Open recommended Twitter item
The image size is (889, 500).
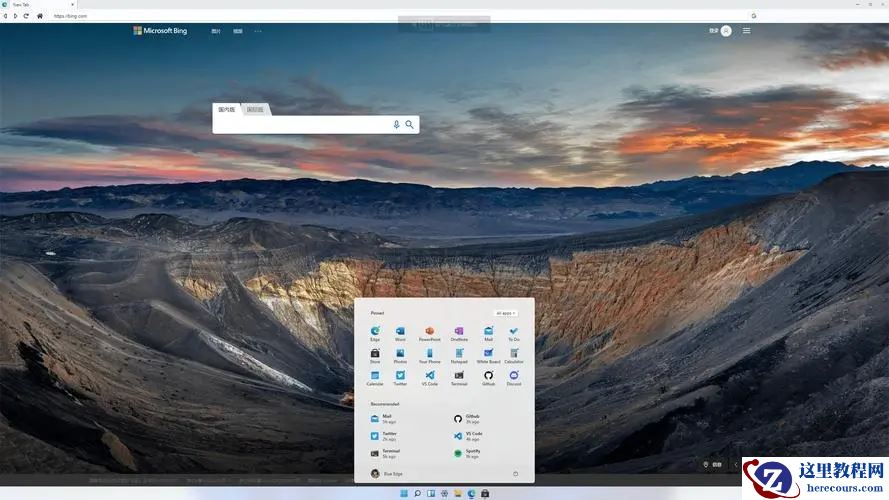pyautogui.click(x=384, y=436)
